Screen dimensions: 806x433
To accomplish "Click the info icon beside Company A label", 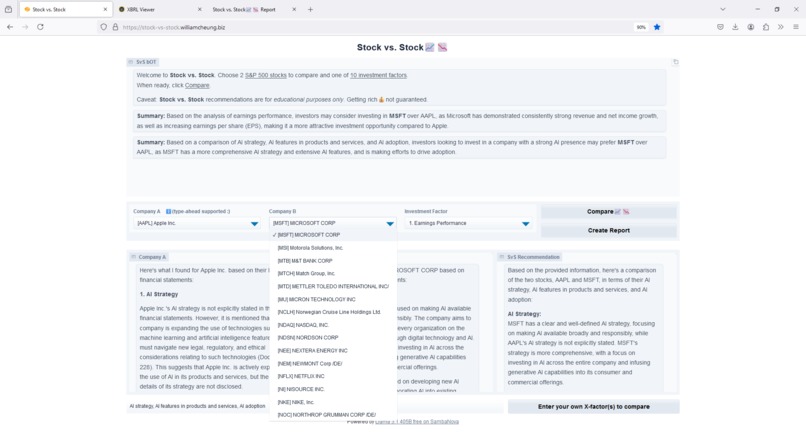I will point(168,211).
